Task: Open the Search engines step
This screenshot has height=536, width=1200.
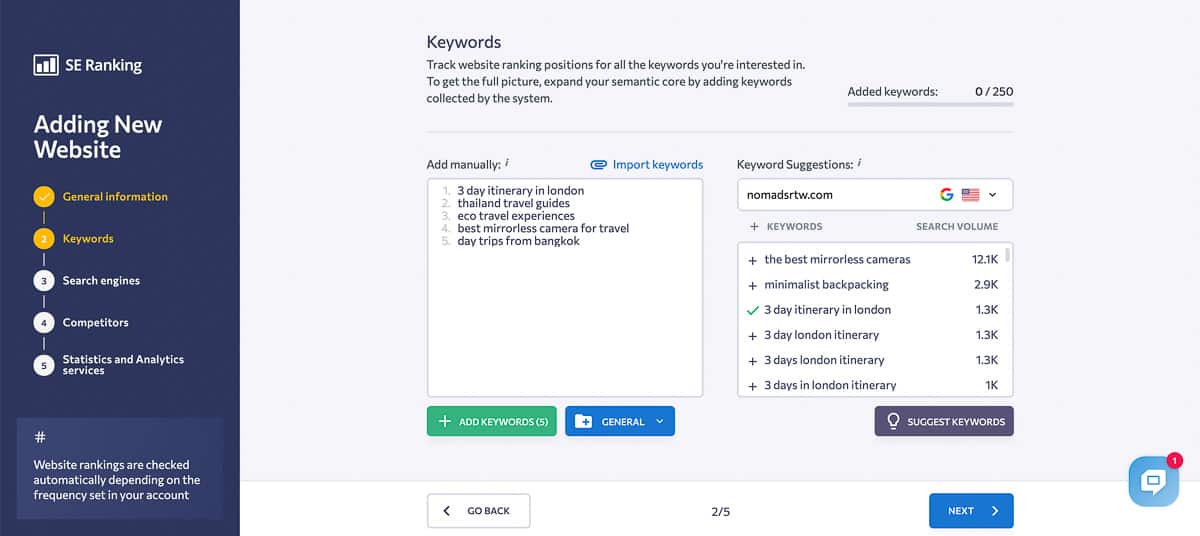Action: coord(101,281)
